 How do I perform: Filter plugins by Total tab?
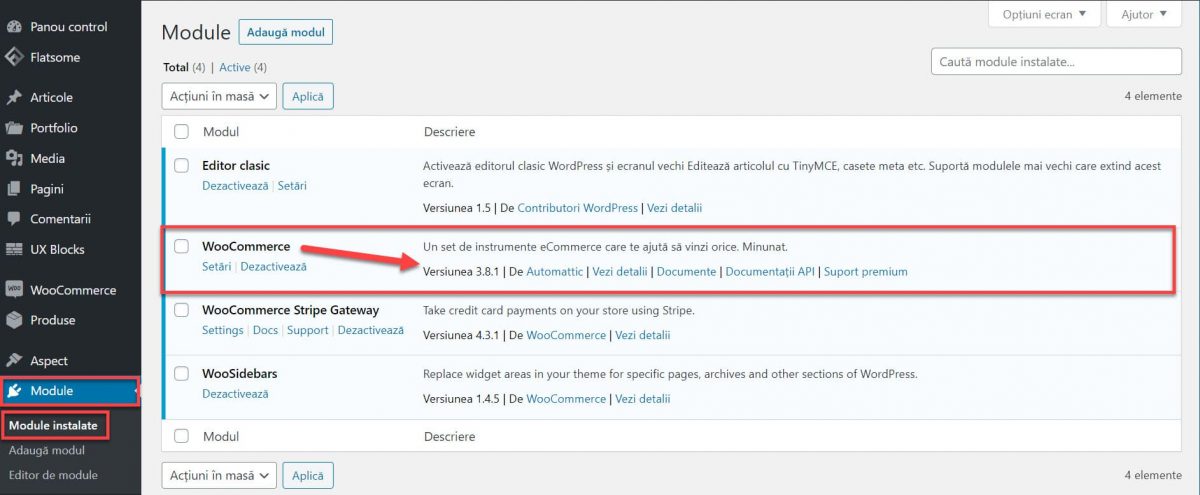tap(175, 67)
